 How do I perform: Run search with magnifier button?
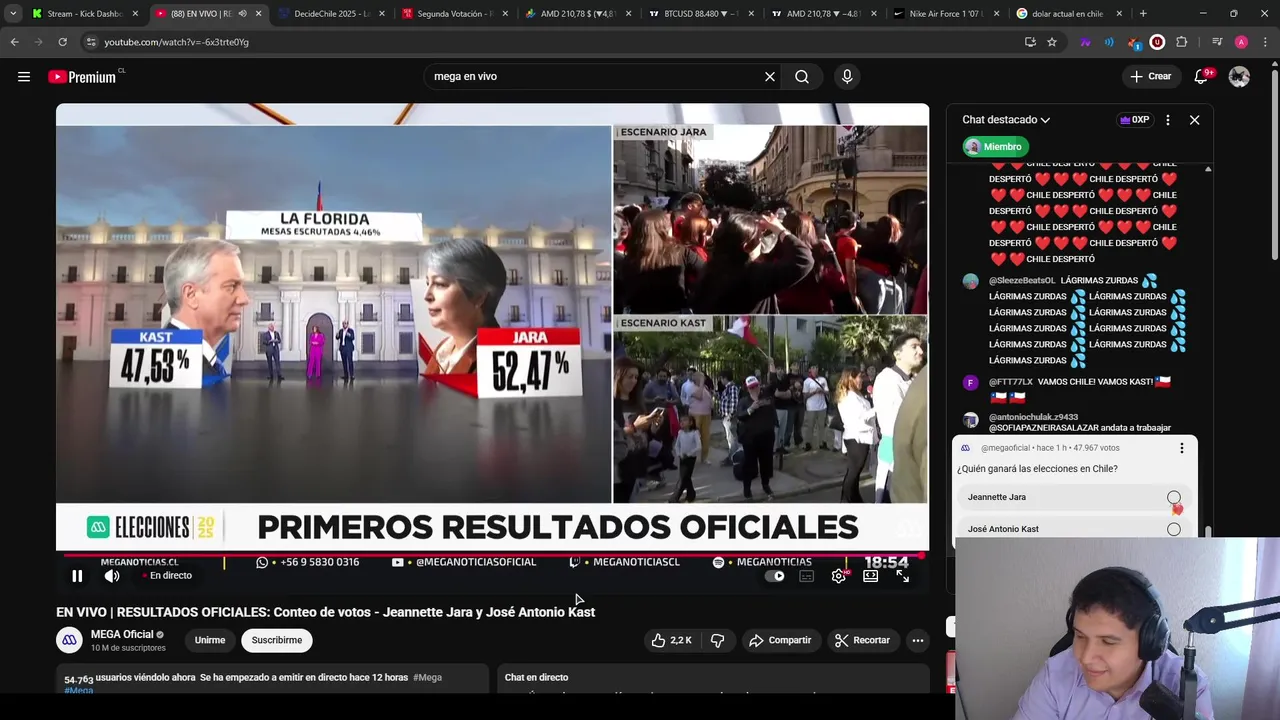[x=802, y=76]
